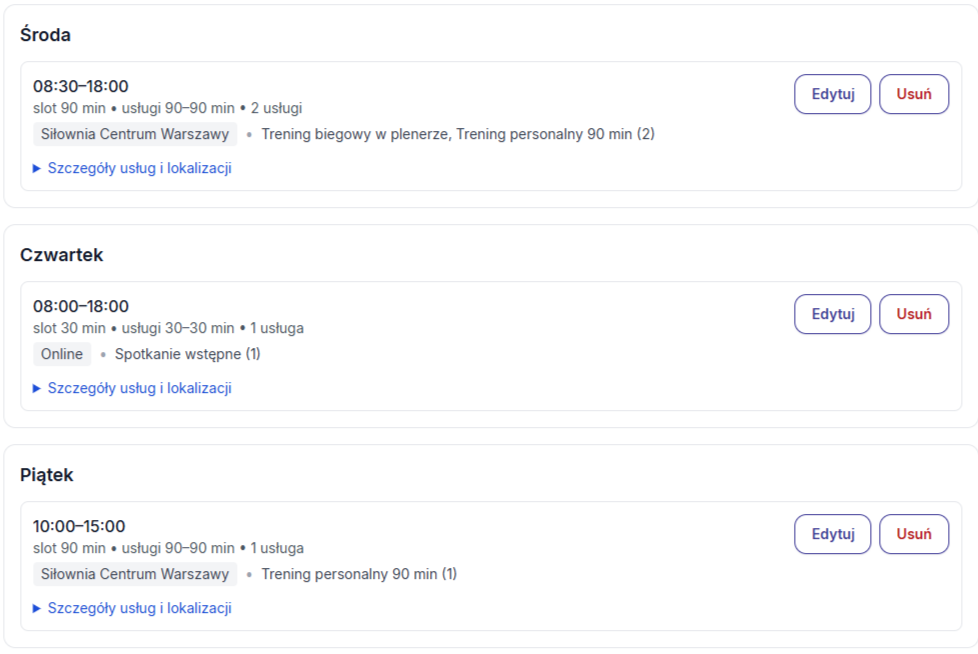
Task: Click the 08:00–18:00 time range
Action: (x=81, y=306)
